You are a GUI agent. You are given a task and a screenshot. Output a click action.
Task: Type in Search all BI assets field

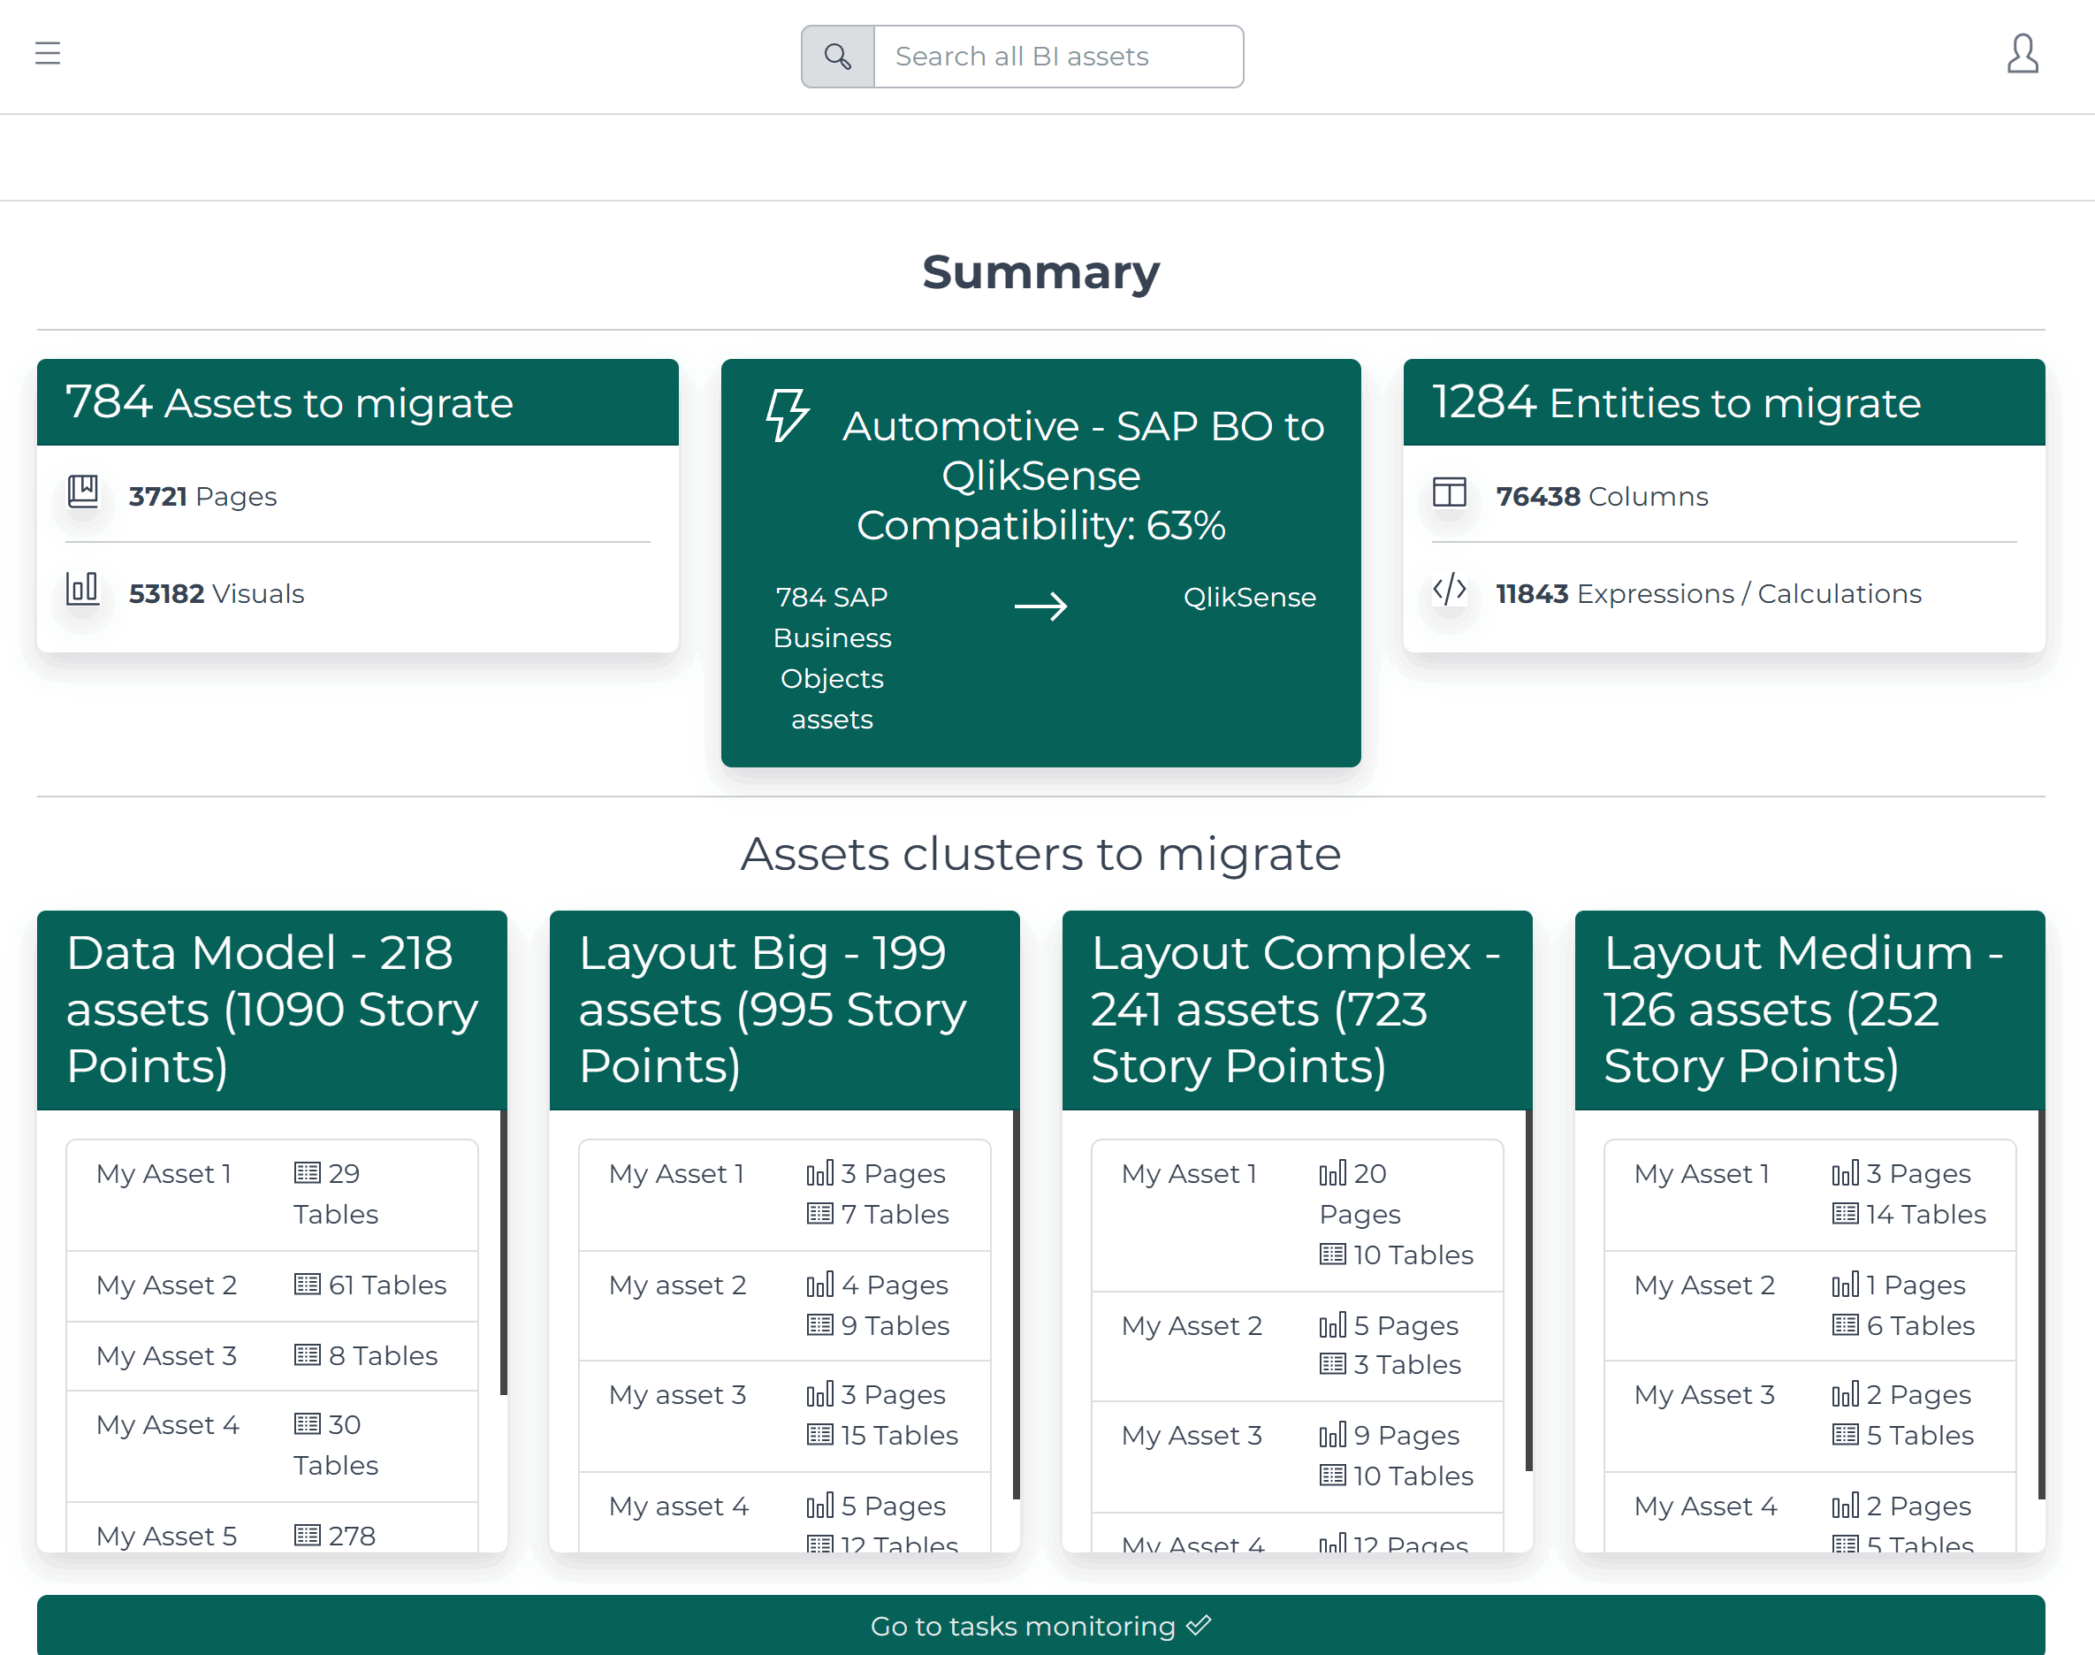pyautogui.click(x=1058, y=57)
